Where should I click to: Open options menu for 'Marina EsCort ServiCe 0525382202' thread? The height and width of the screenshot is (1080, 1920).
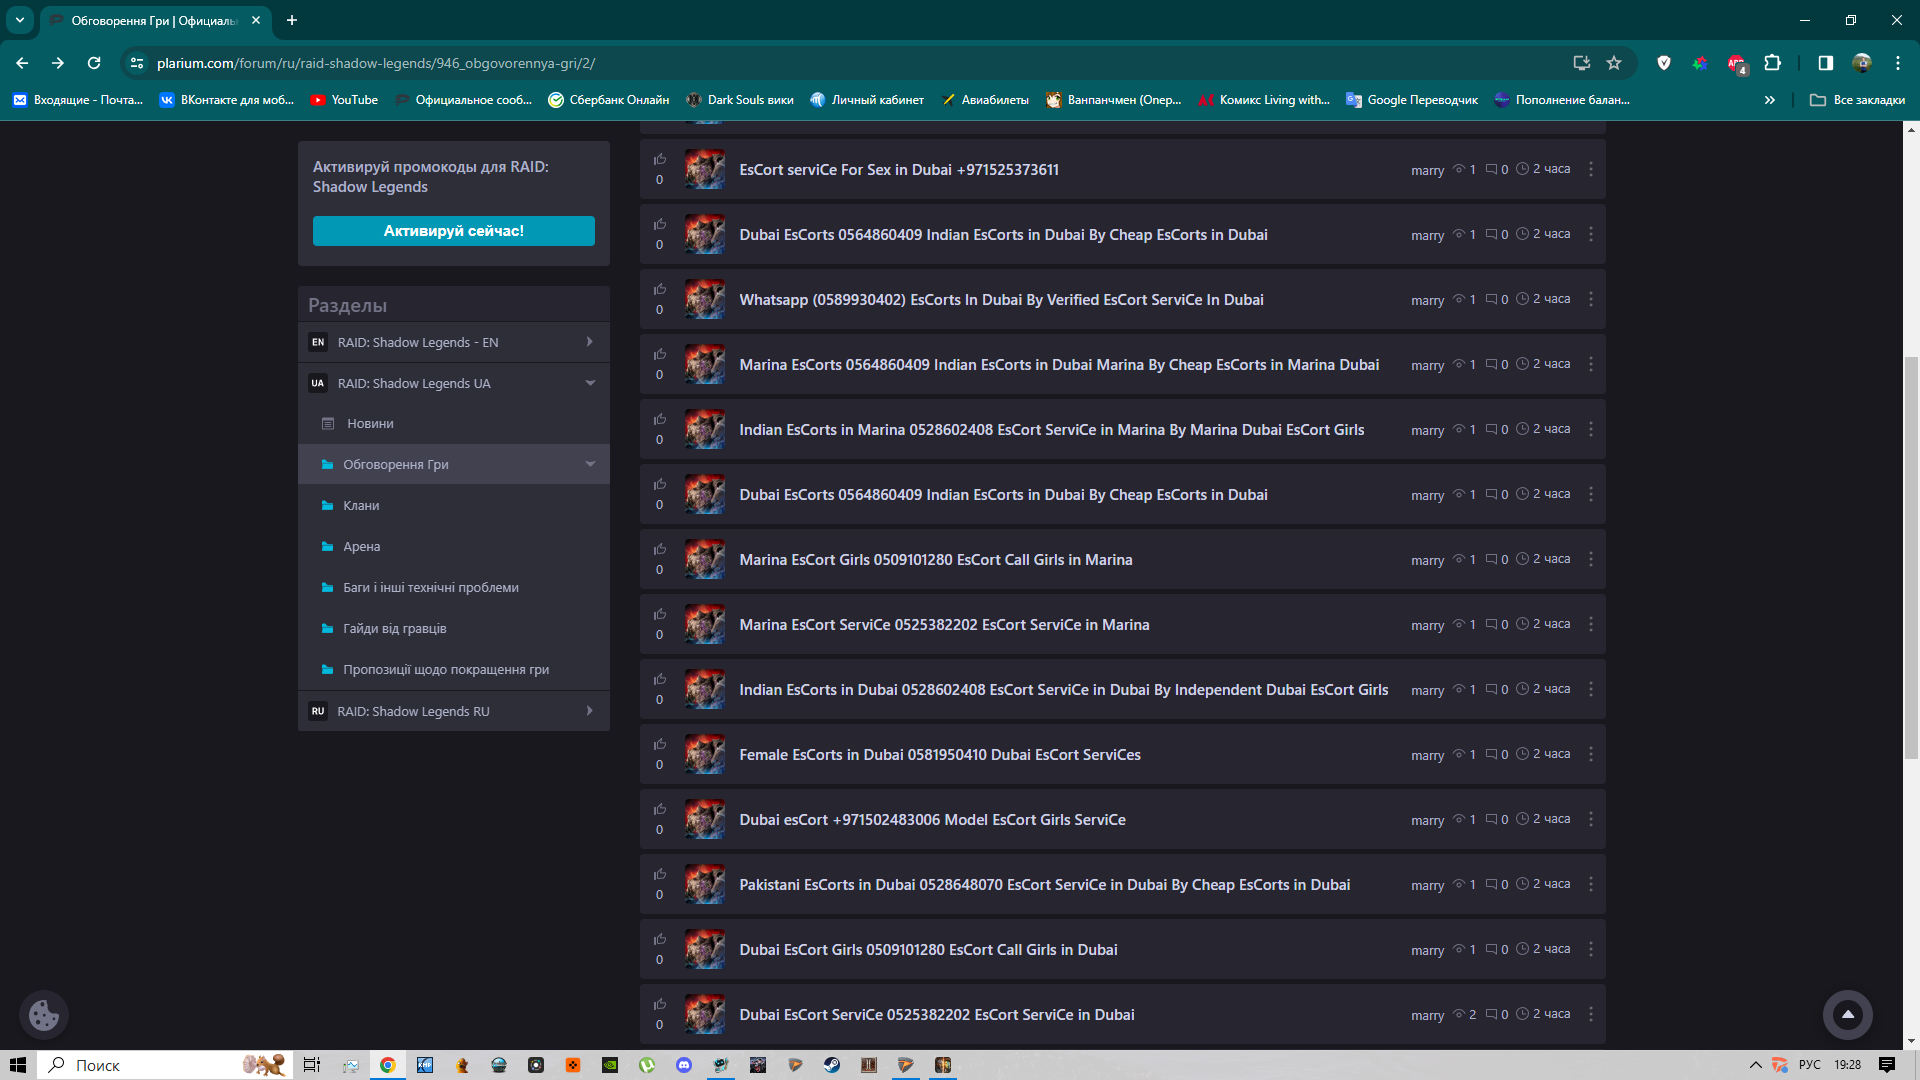click(x=1590, y=624)
